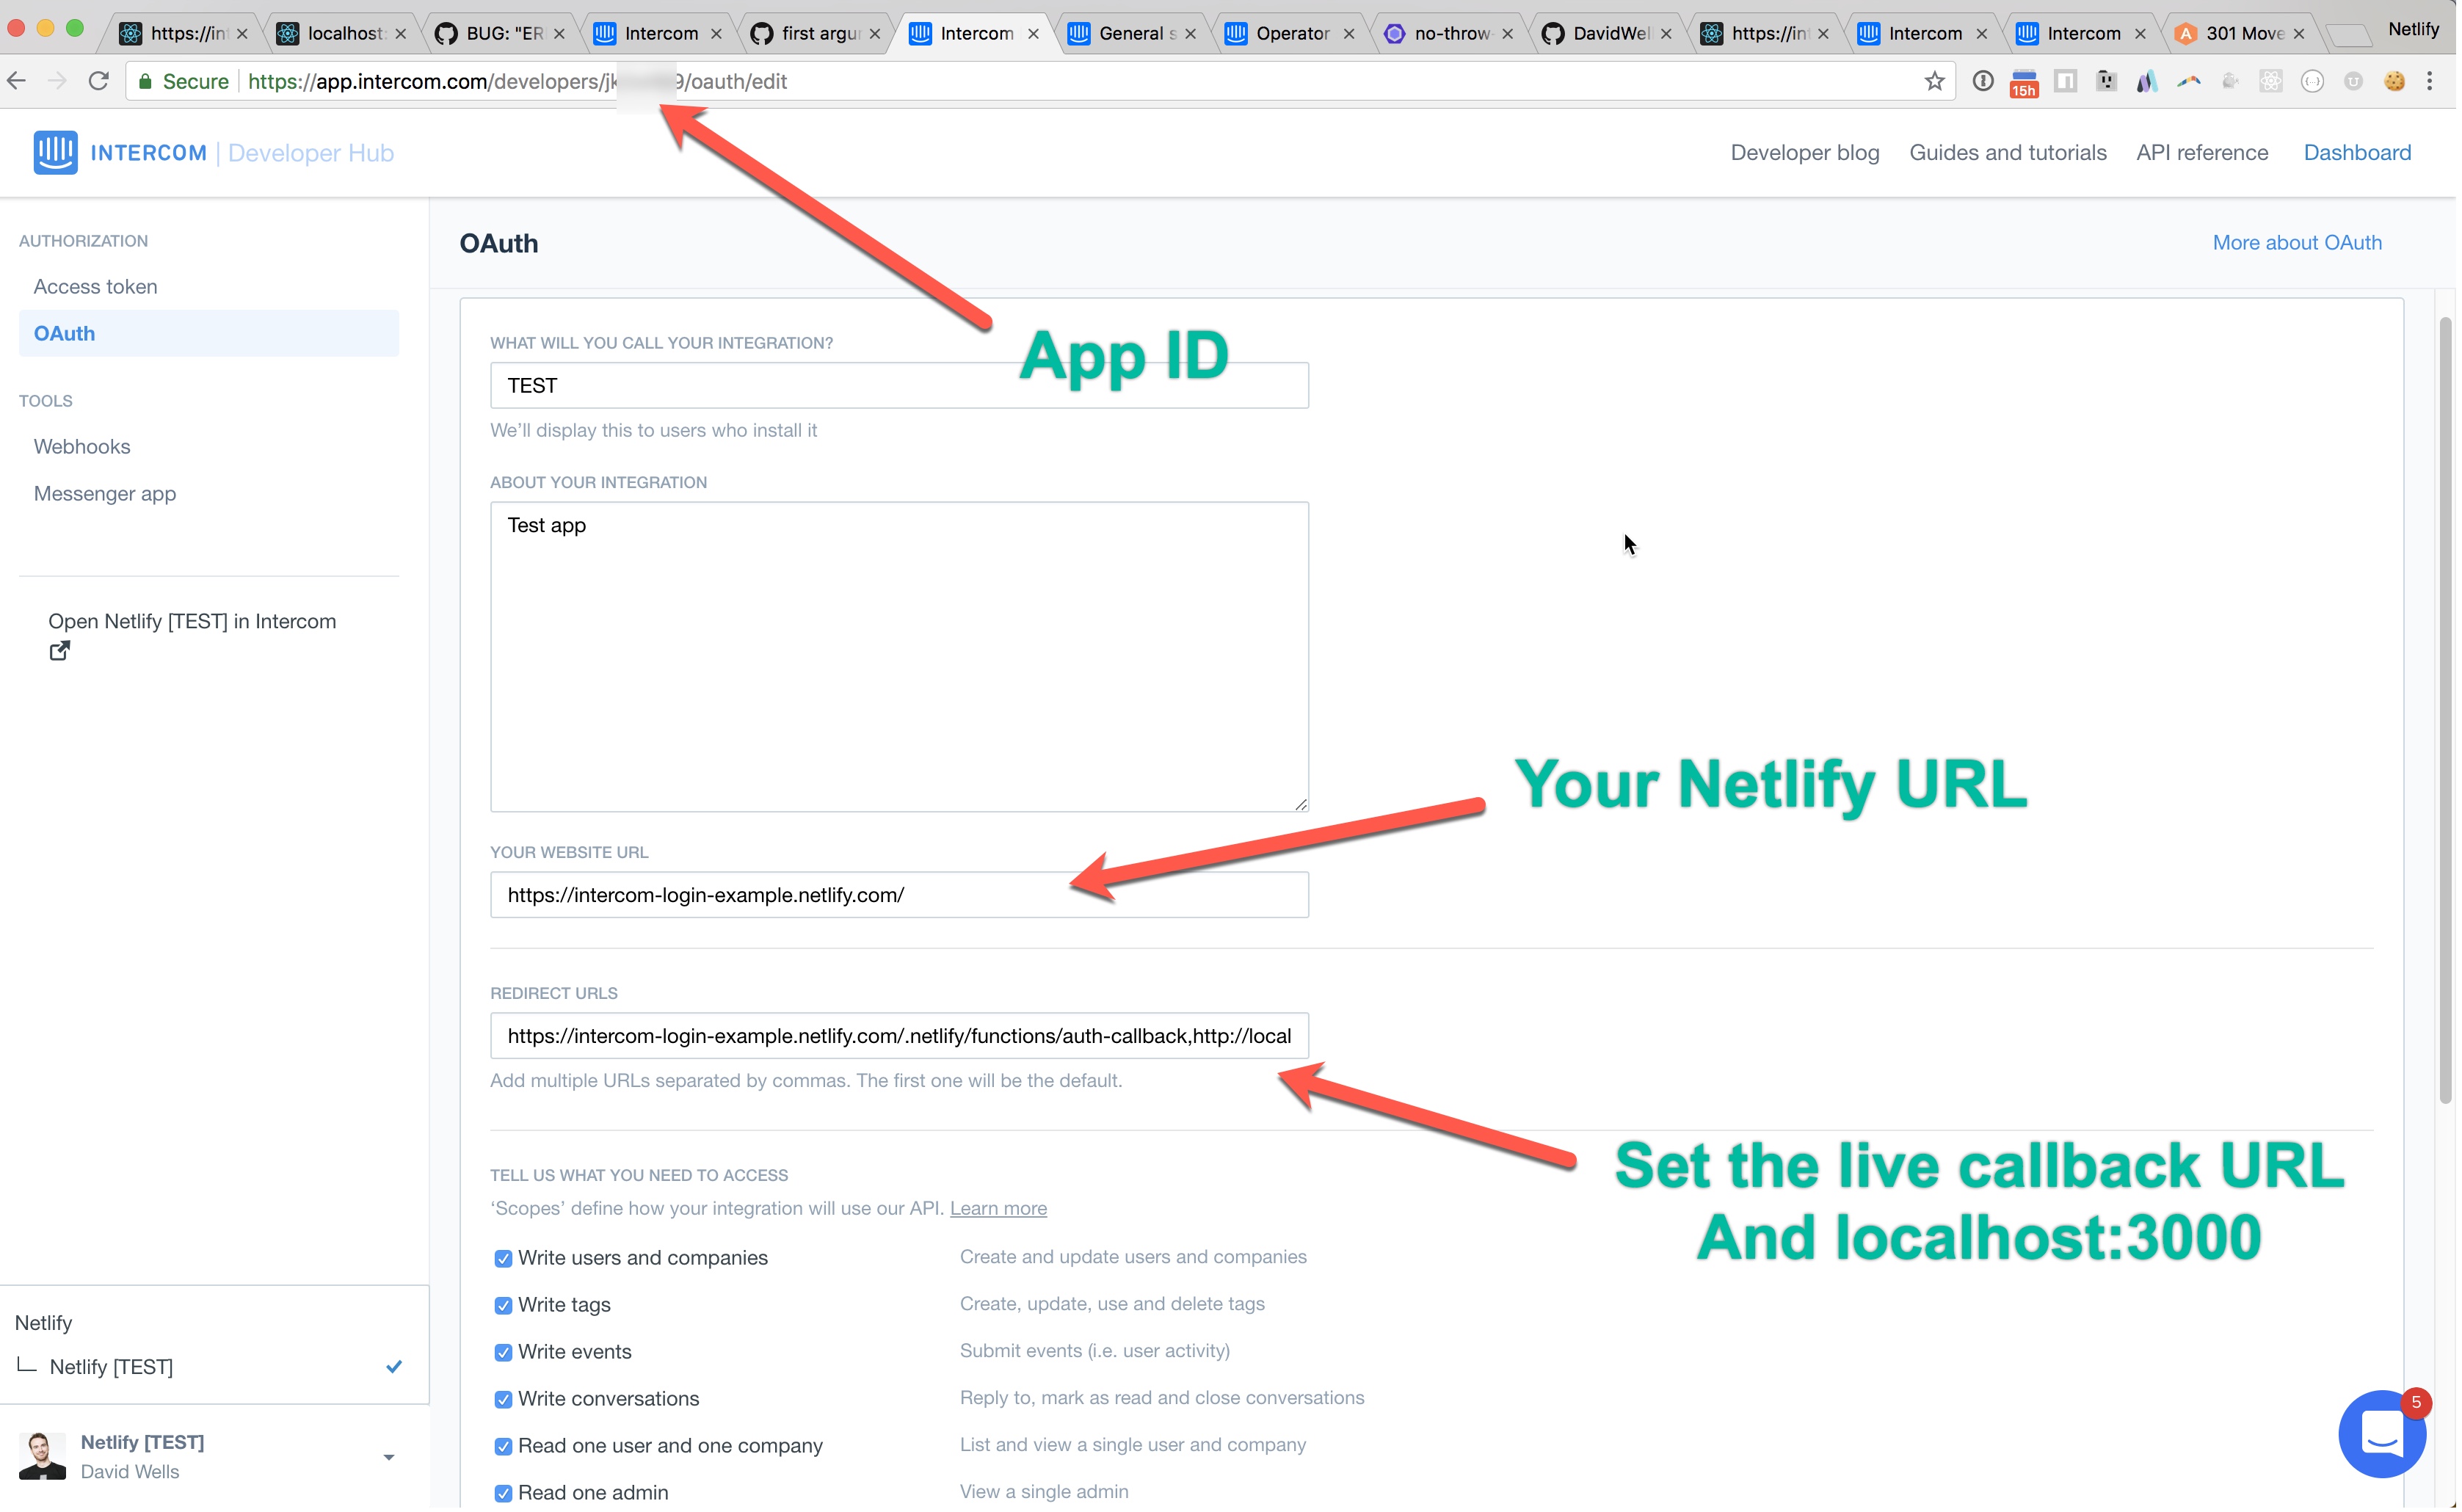This screenshot has width=2462, height=1512.
Task: Click the browser back arrow
Action: [17, 81]
